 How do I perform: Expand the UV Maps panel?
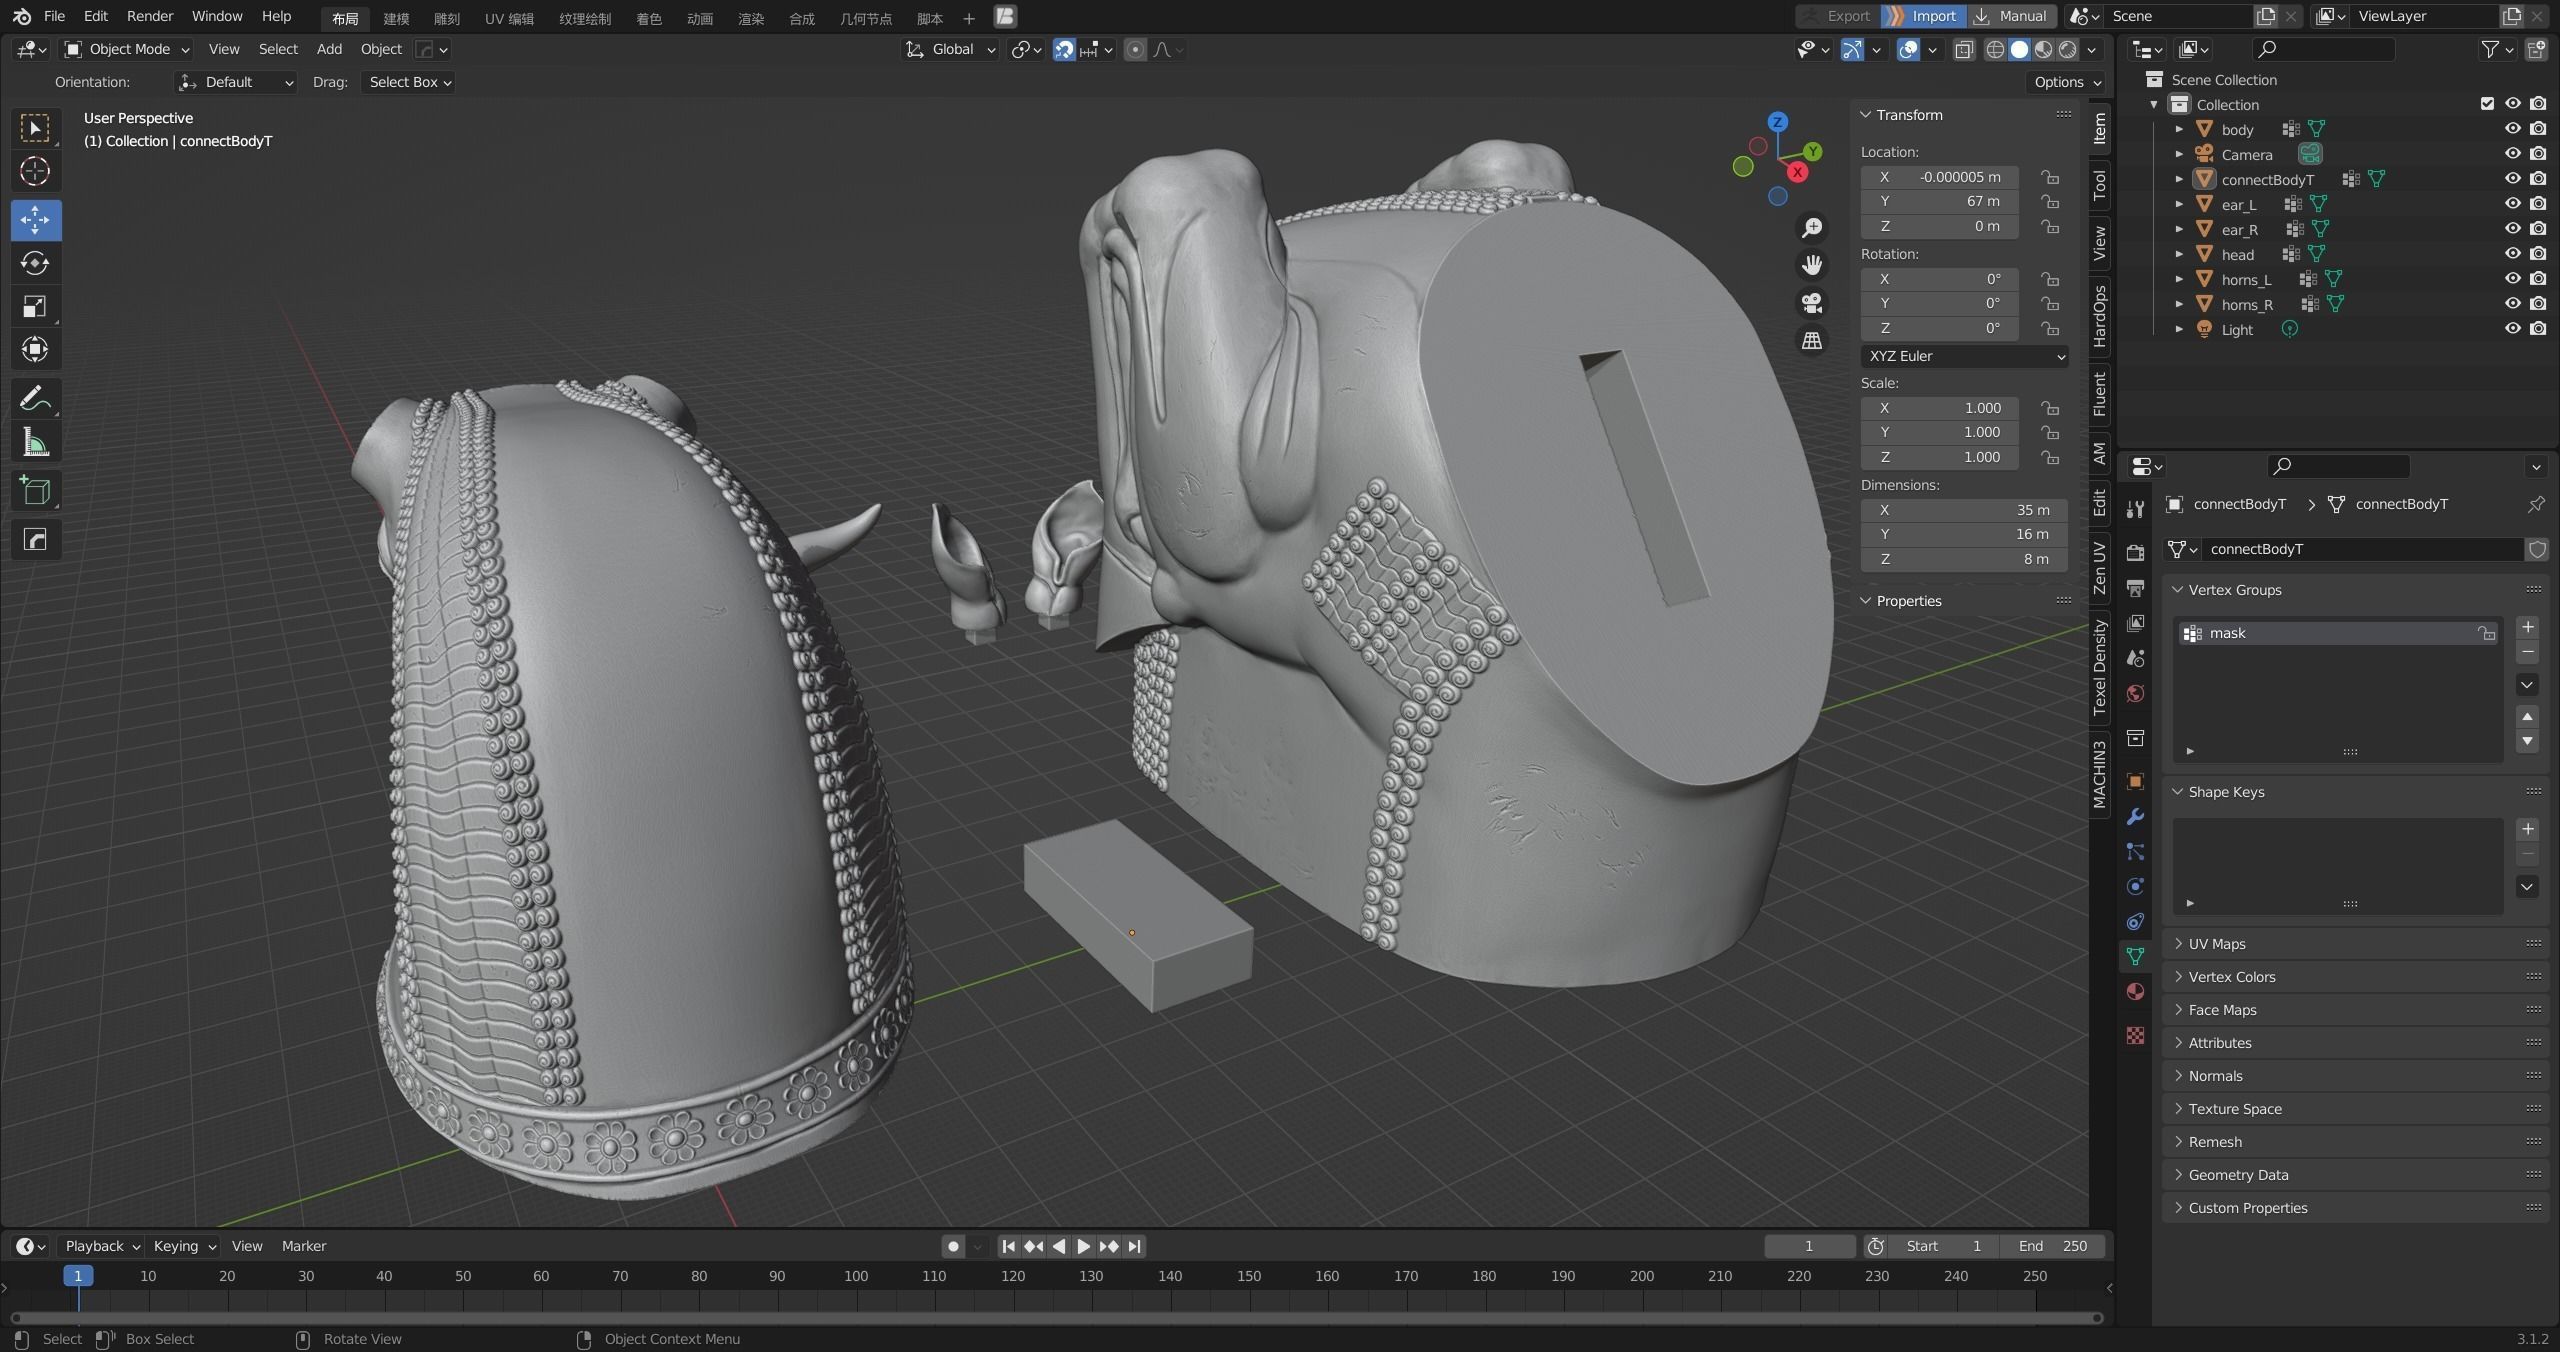[x=2355, y=944]
